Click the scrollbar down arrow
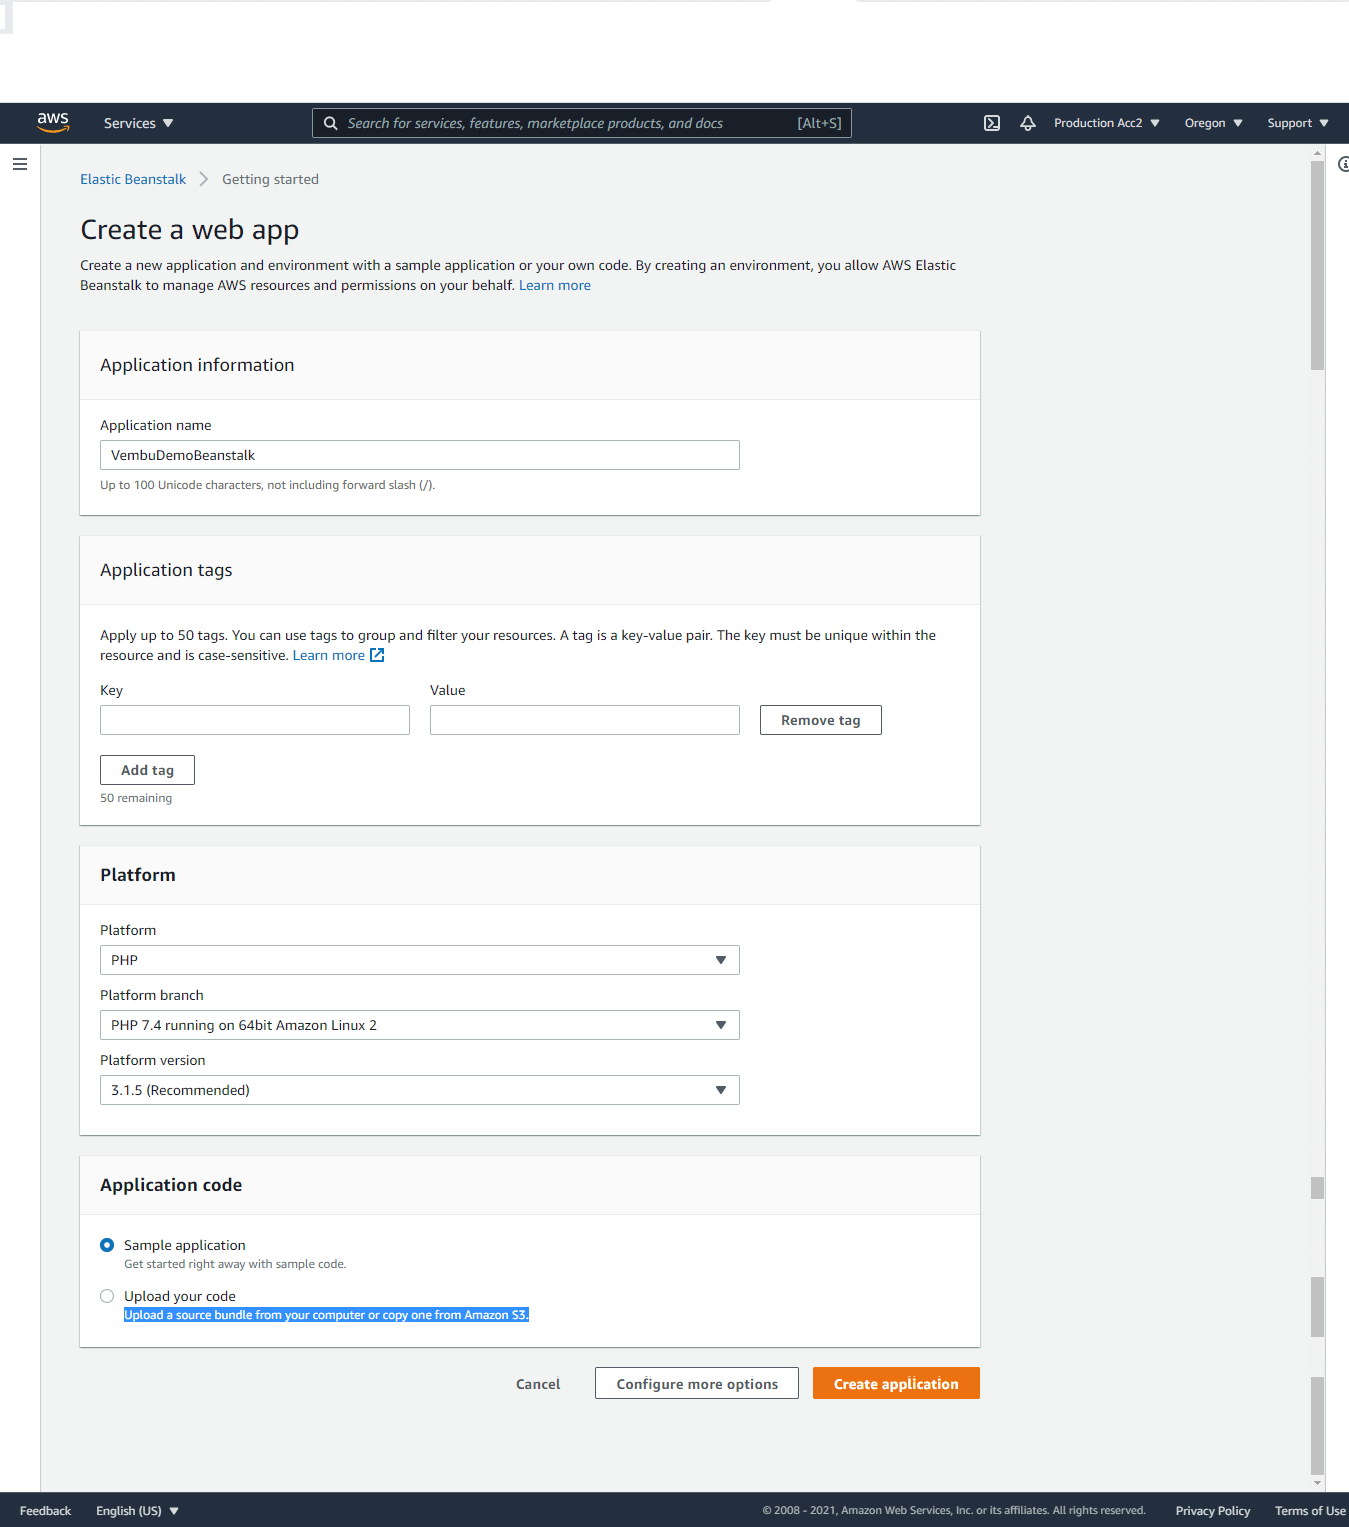The width and height of the screenshot is (1349, 1527). pyautogui.click(x=1317, y=1483)
